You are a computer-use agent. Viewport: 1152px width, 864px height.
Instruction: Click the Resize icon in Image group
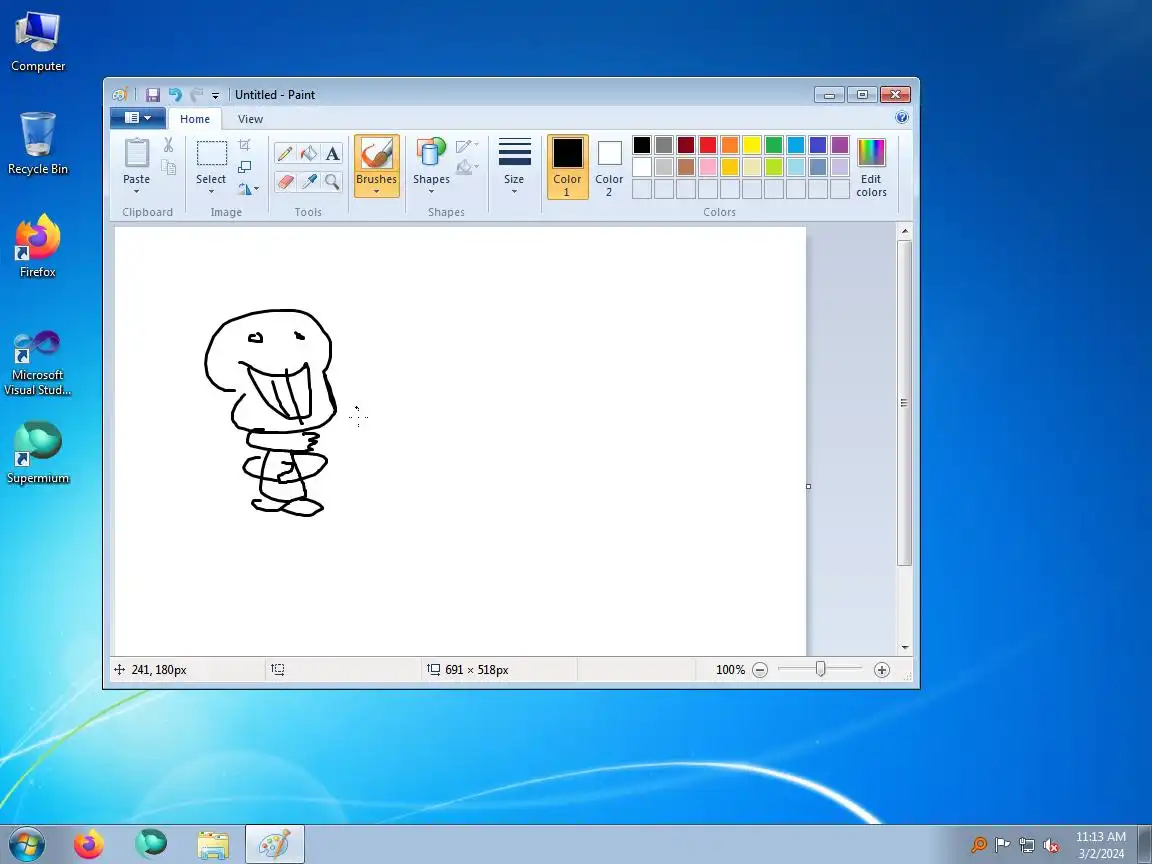[245, 167]
